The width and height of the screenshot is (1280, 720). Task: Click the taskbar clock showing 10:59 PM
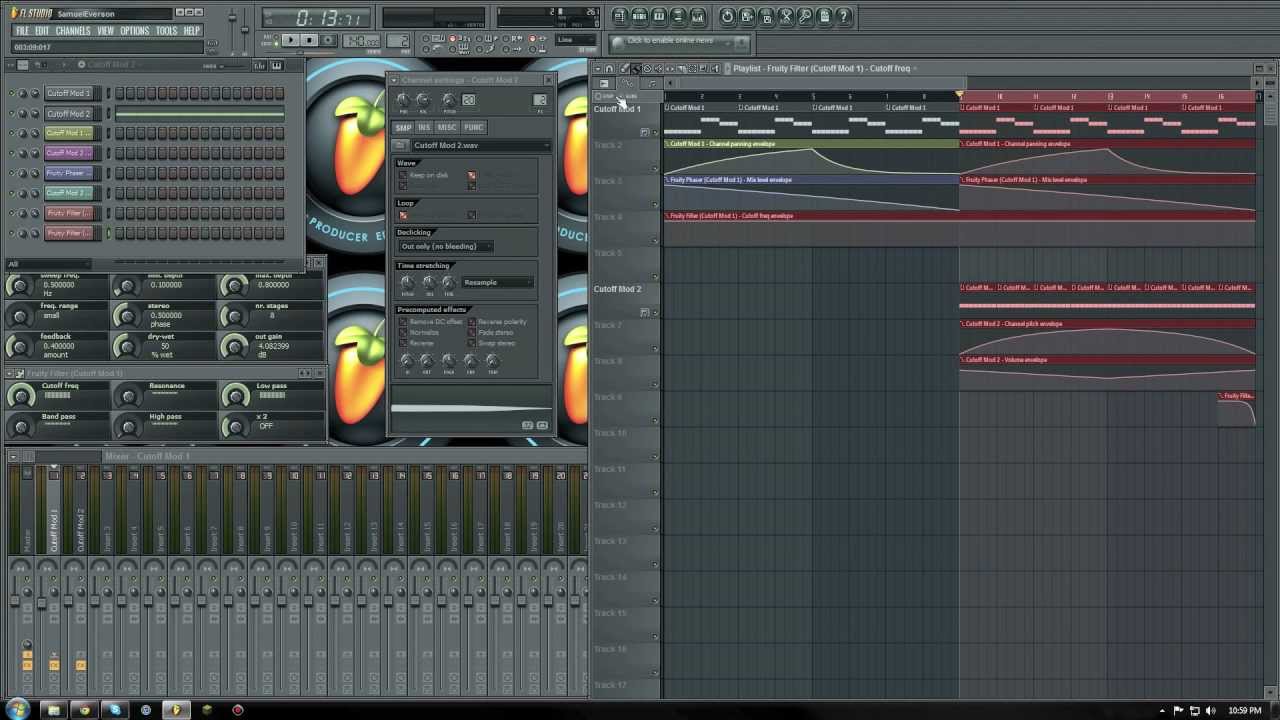(x=1244, y=710)
